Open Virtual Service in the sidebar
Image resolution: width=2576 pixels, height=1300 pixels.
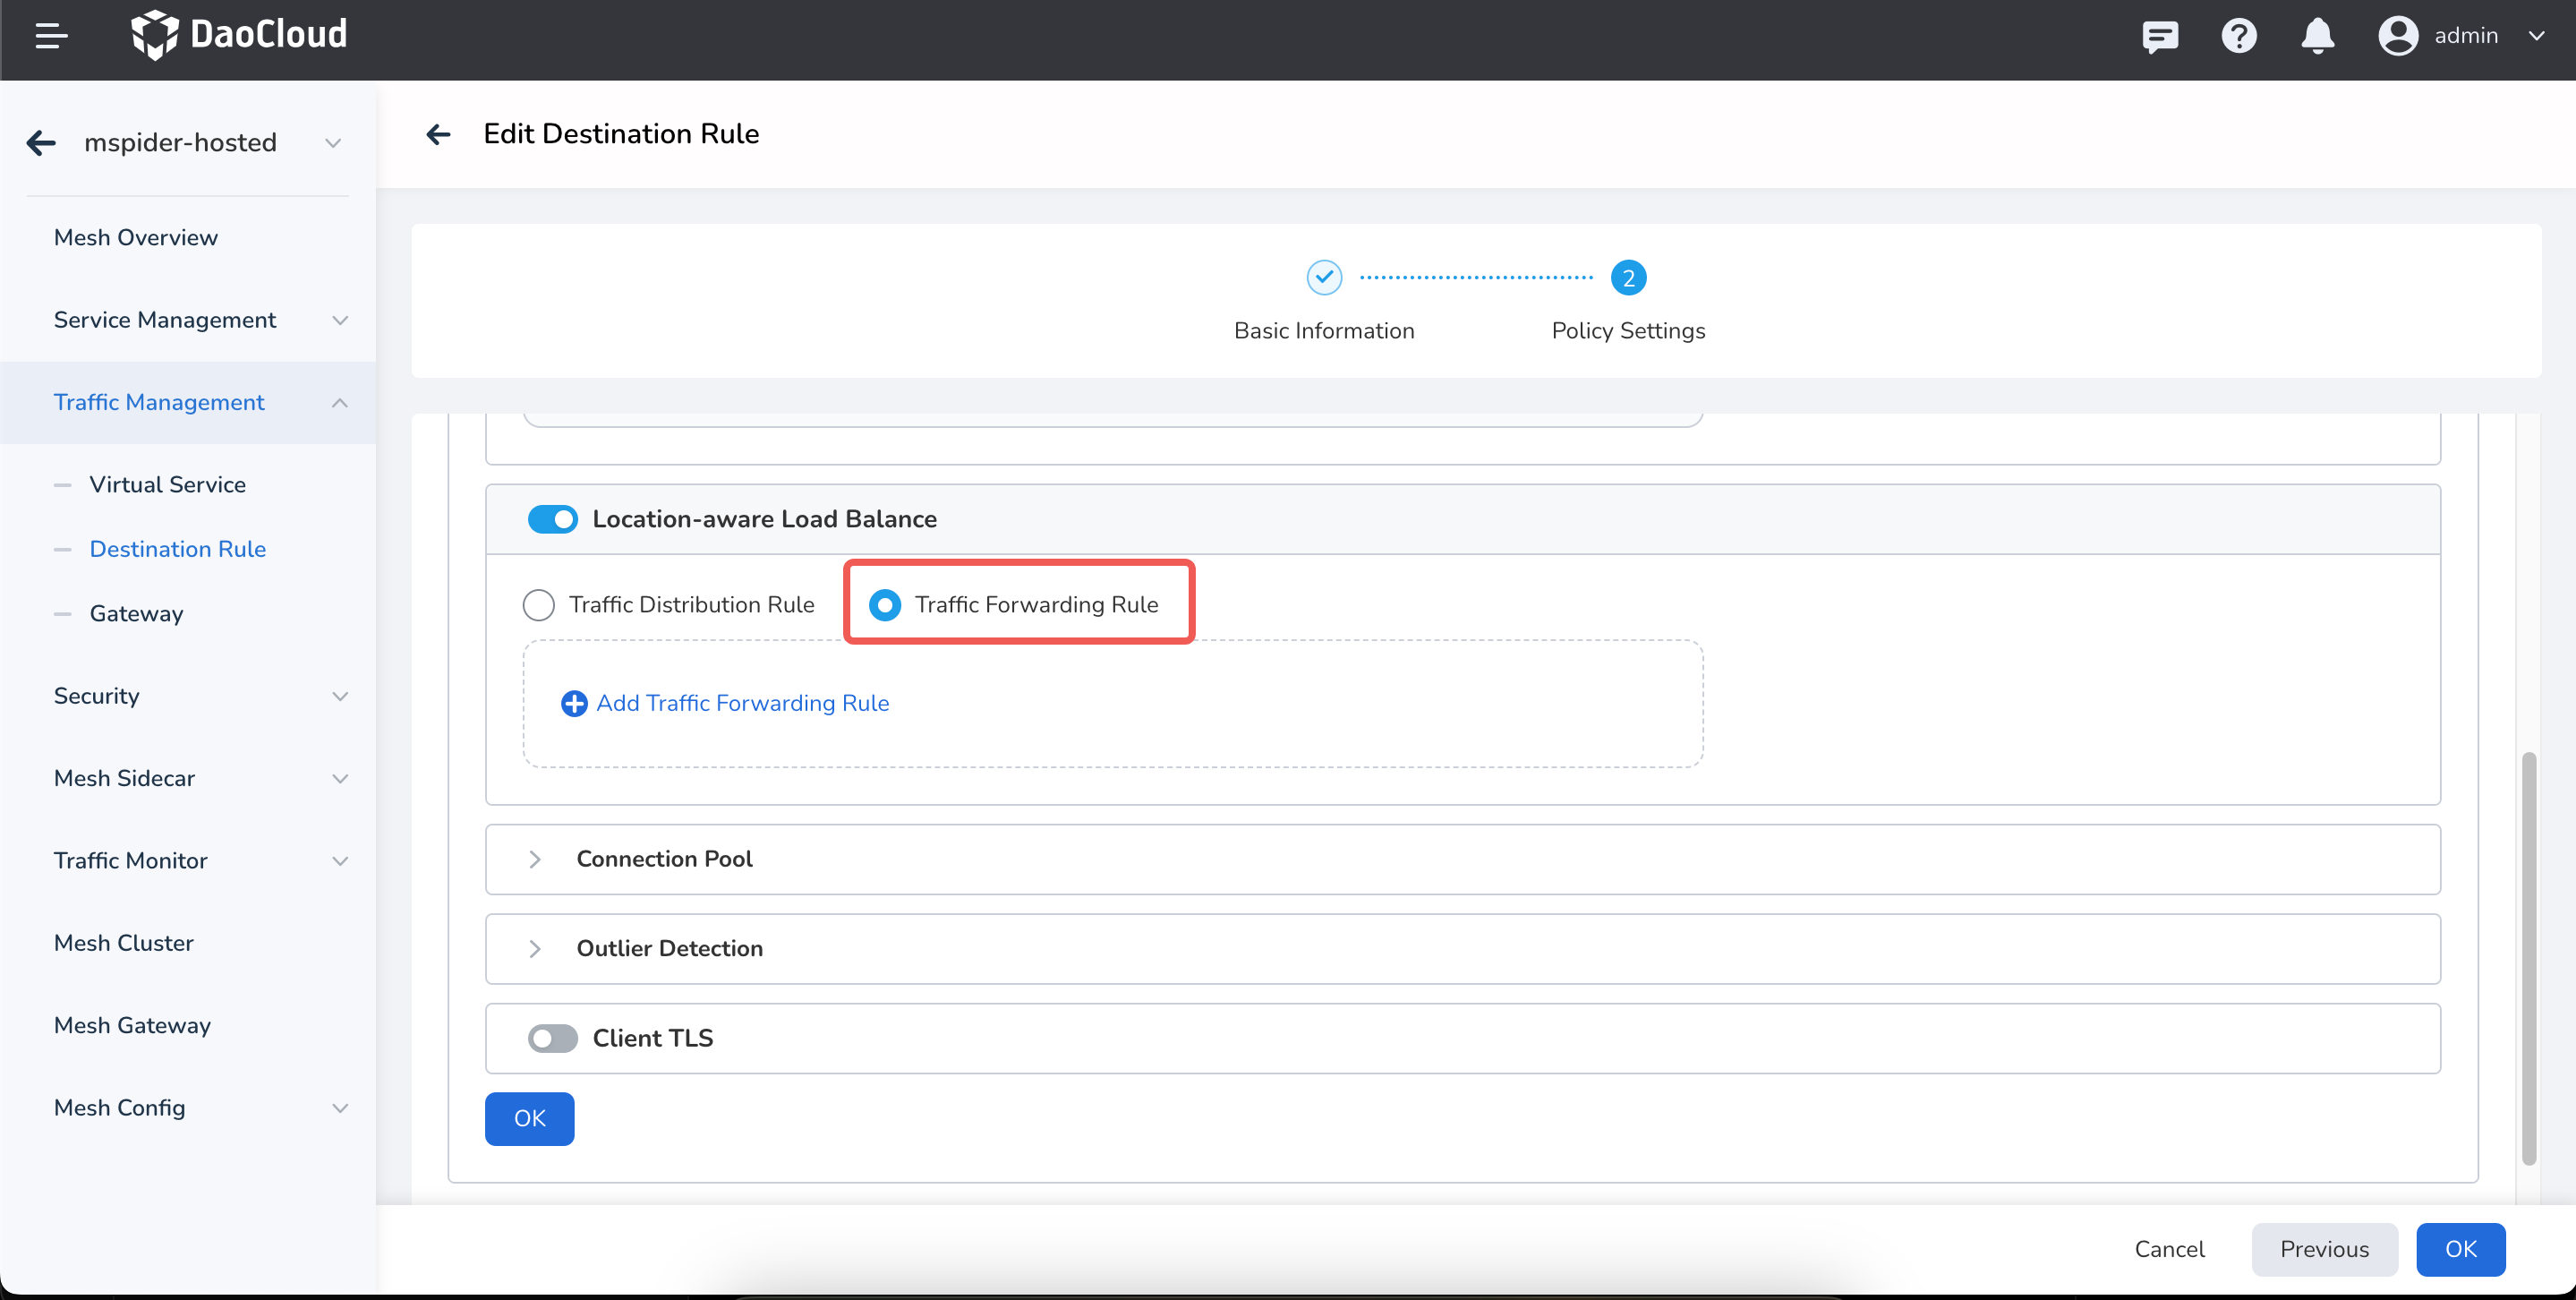click(167, 484)
